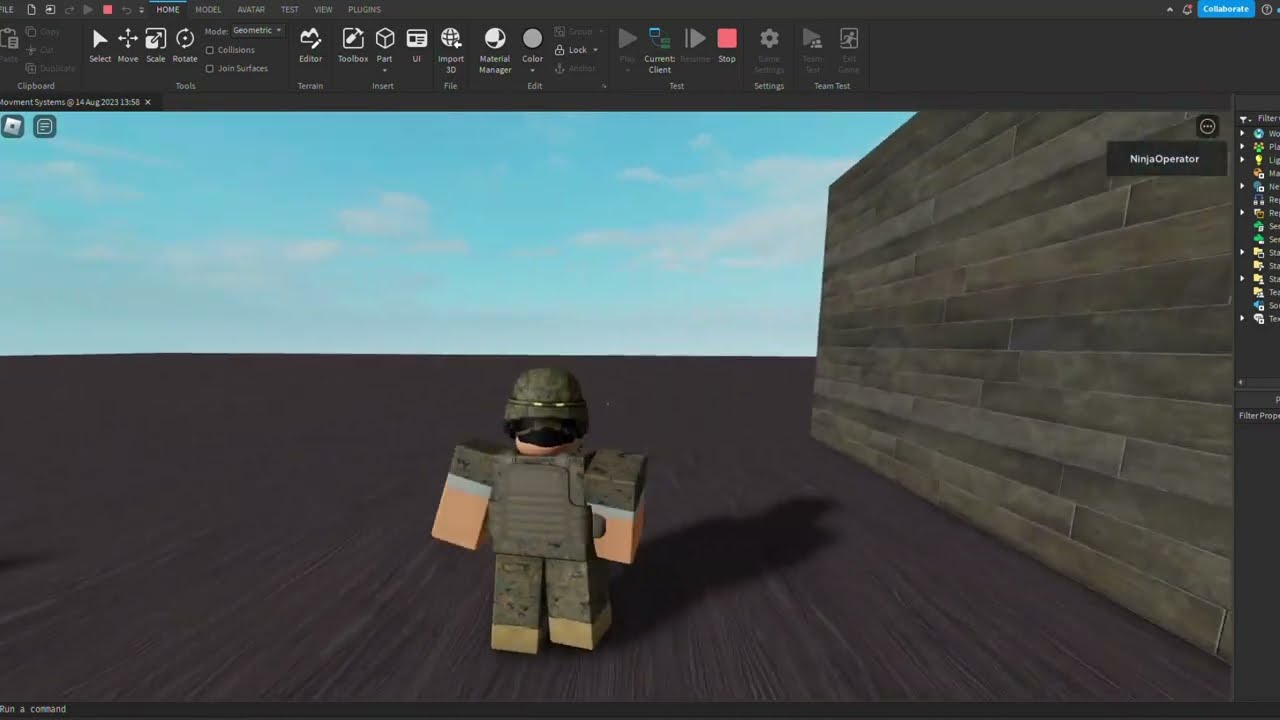The image size is (1280, 720).
Task: Open the Explorer filter dropdown icon
Action: [x=1245, y=118]
